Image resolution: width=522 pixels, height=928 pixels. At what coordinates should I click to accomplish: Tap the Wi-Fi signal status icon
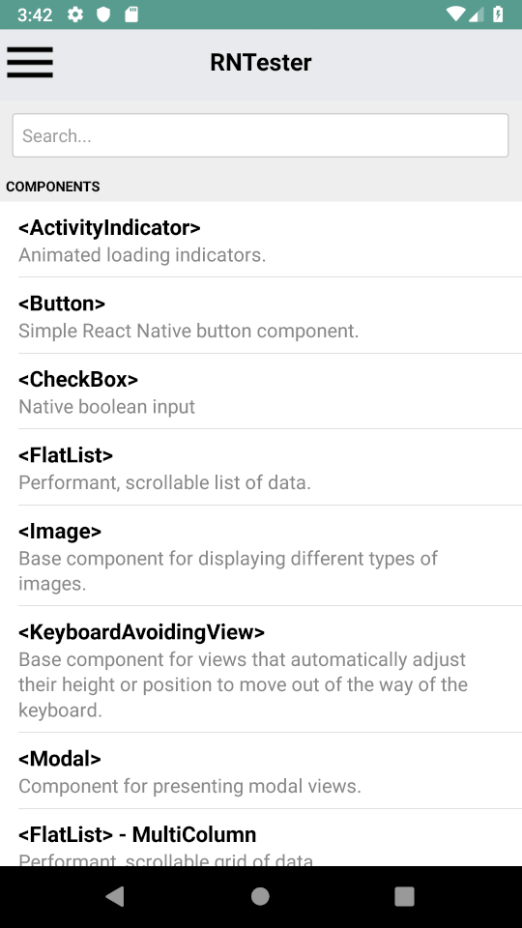pos(455,15)
